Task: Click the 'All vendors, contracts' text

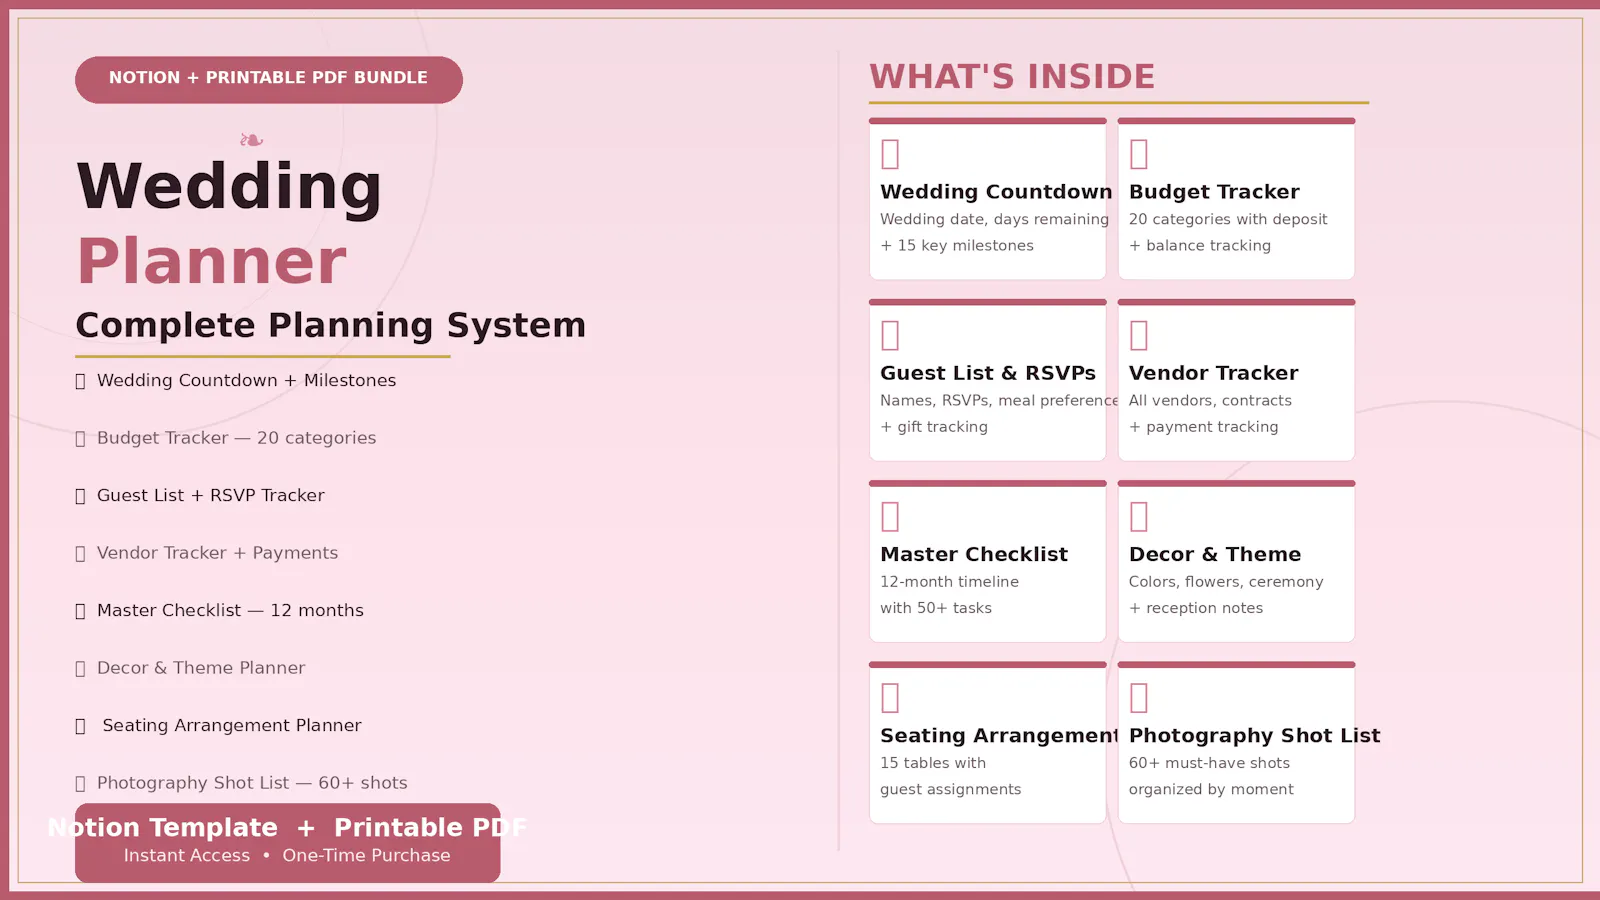Action: (1210, 401)
